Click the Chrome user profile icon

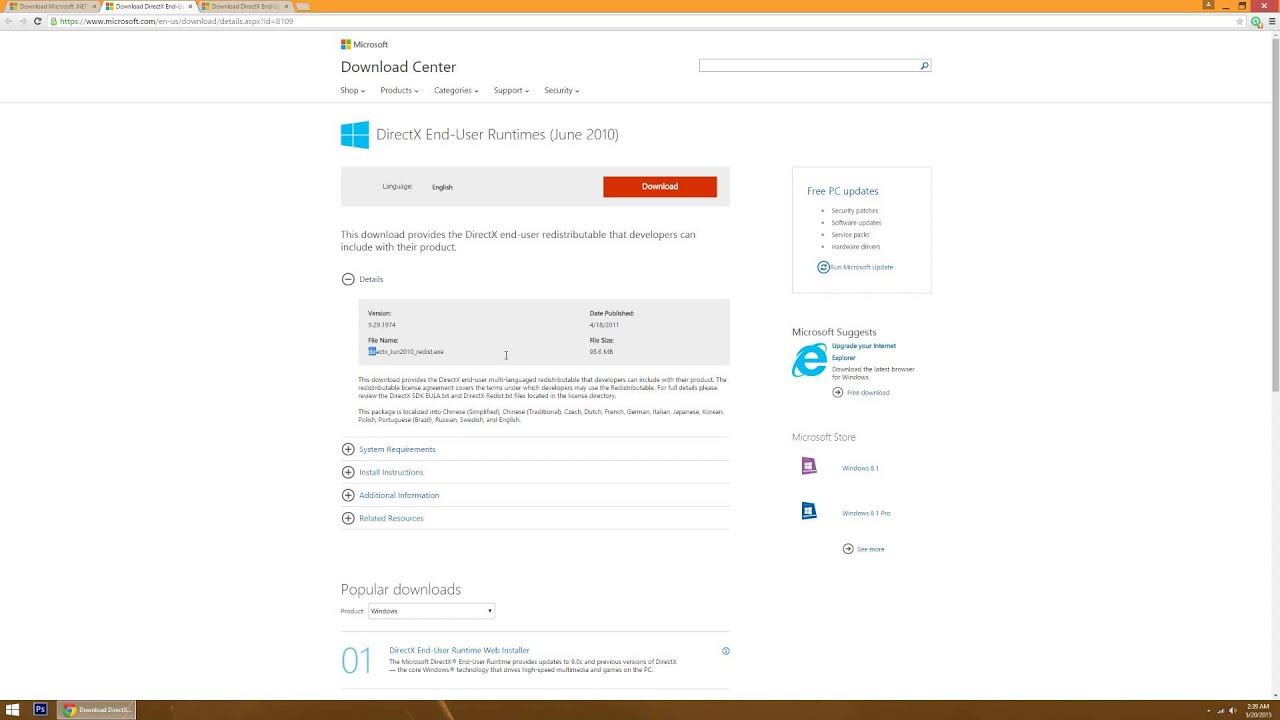[x=1208, y=5]
